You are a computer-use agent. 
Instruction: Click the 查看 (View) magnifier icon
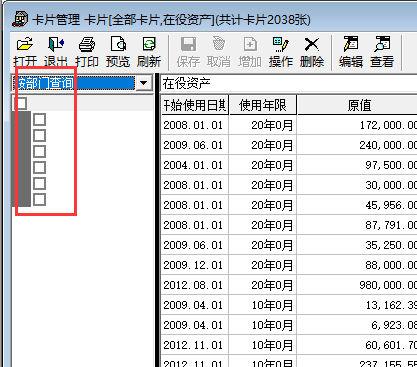(382, 44)
